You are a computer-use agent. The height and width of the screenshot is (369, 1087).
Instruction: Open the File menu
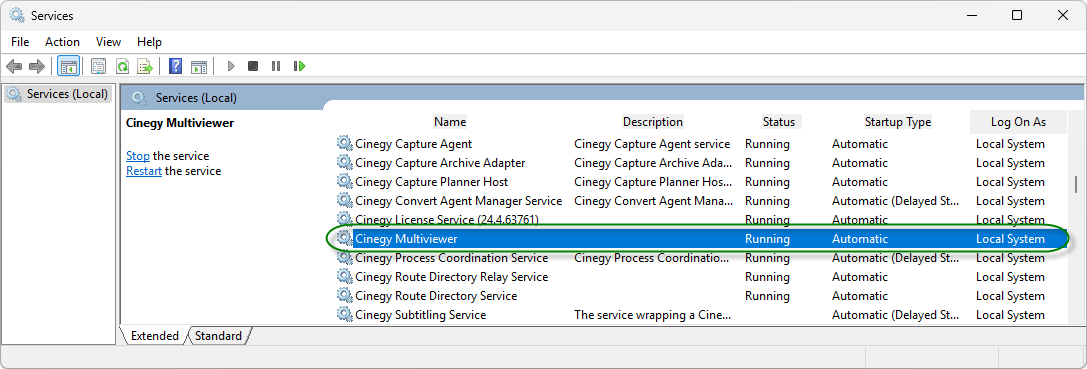[20, 42]
